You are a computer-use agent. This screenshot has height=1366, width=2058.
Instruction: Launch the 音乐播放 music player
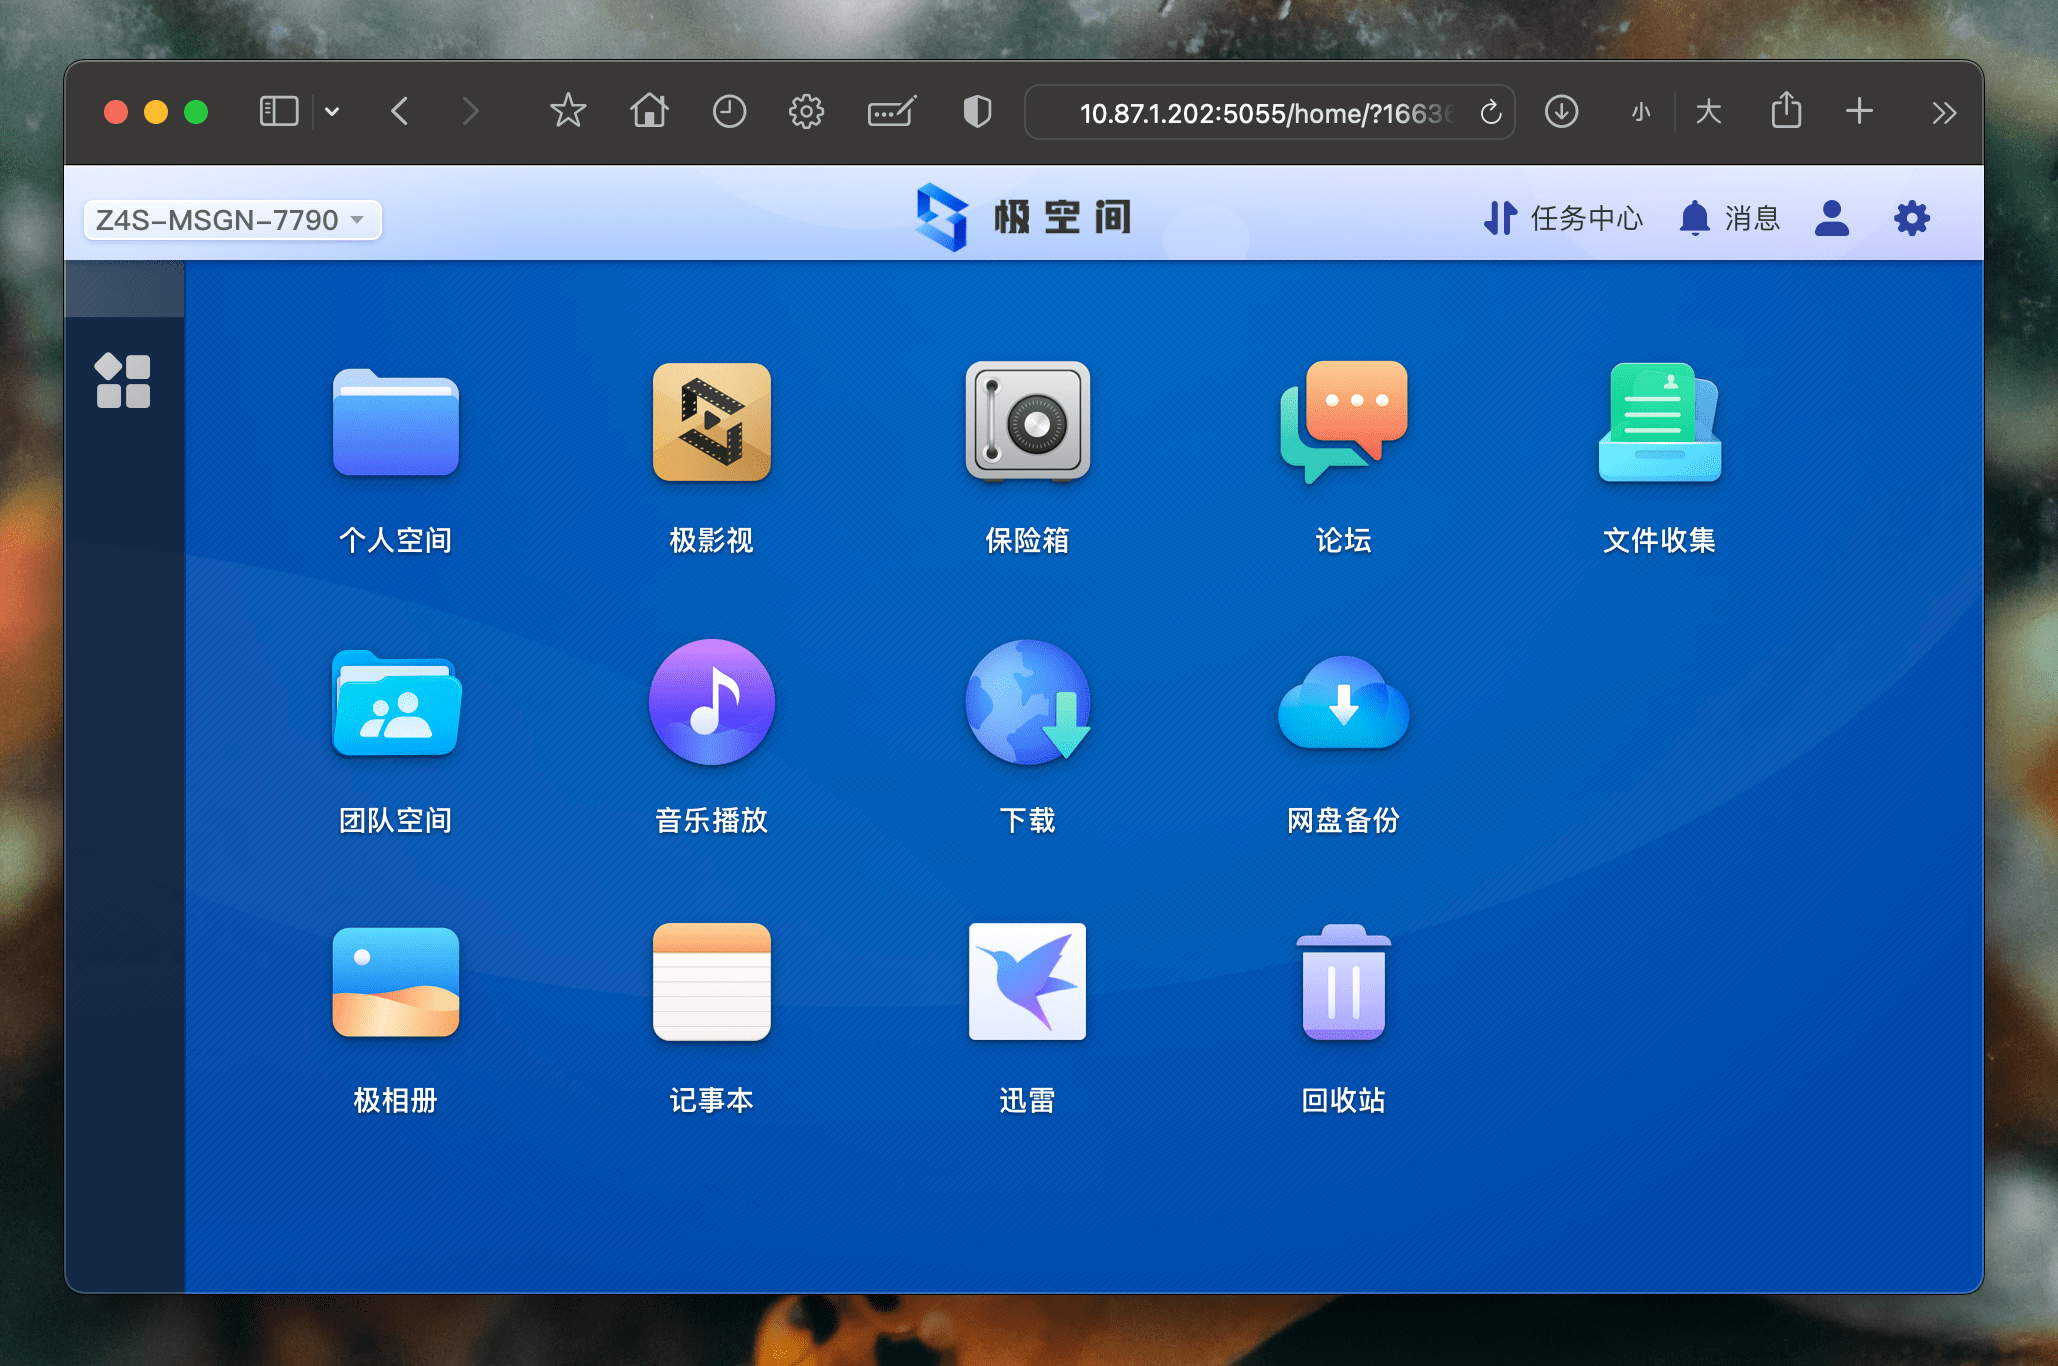[711, 702]
